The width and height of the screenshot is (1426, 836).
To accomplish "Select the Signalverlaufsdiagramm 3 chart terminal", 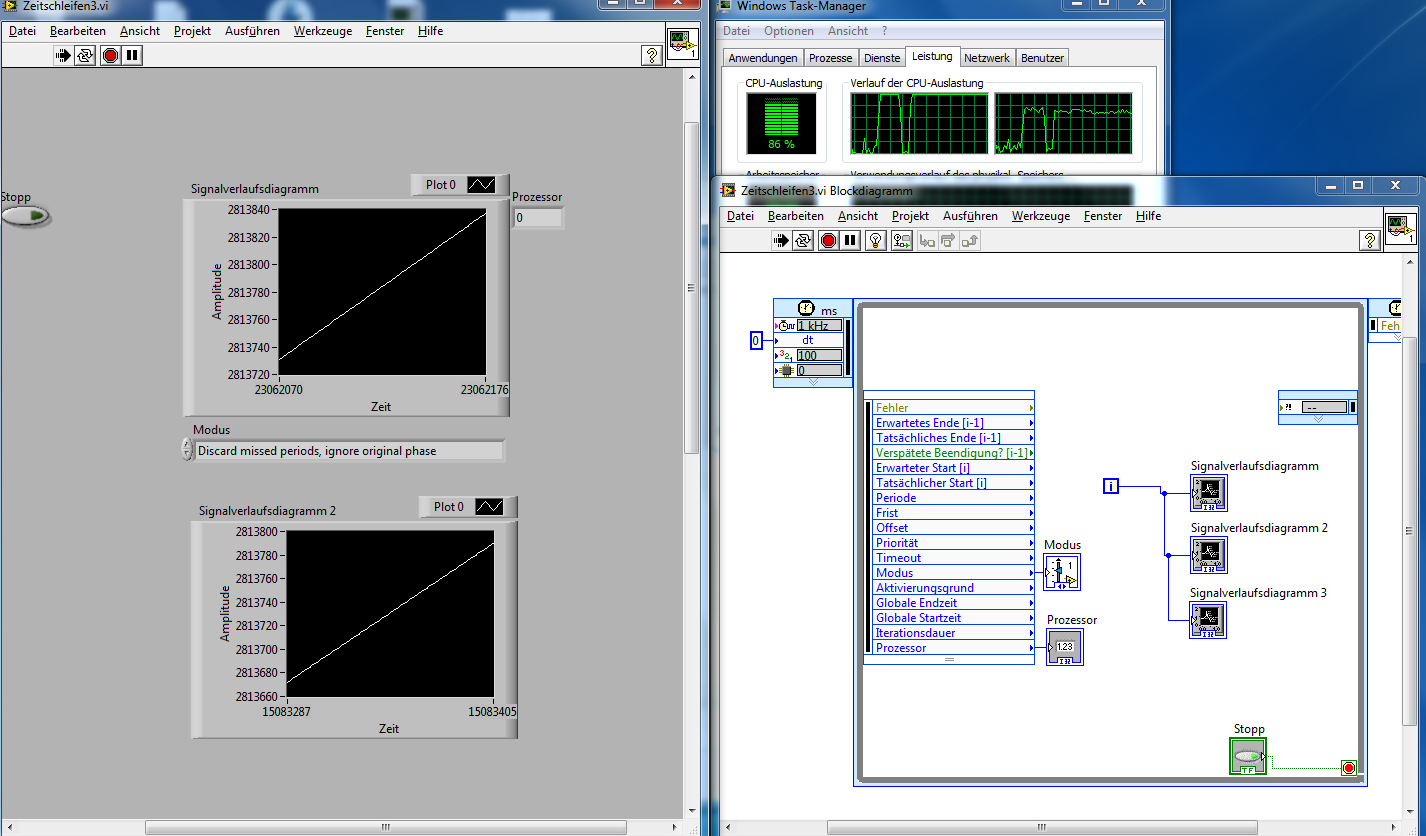I will click(x=1208, y=620).
